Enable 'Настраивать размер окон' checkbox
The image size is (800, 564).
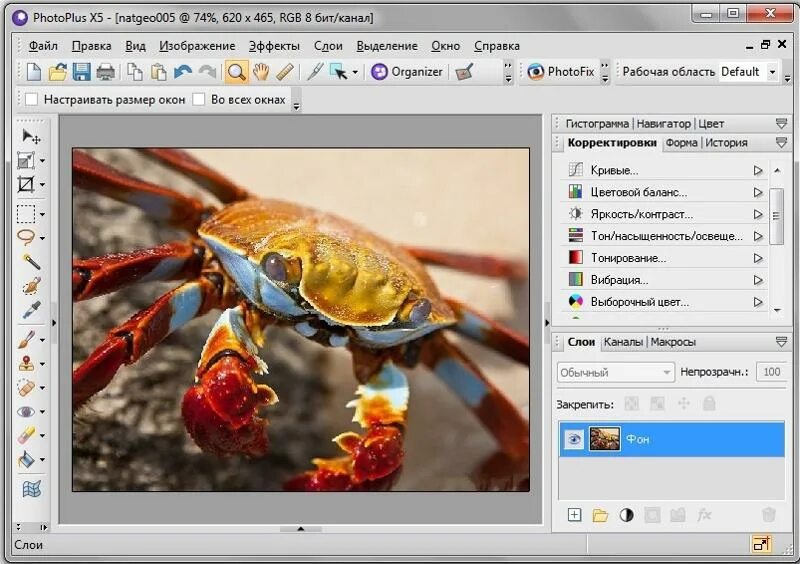click(x=31, y=99)
